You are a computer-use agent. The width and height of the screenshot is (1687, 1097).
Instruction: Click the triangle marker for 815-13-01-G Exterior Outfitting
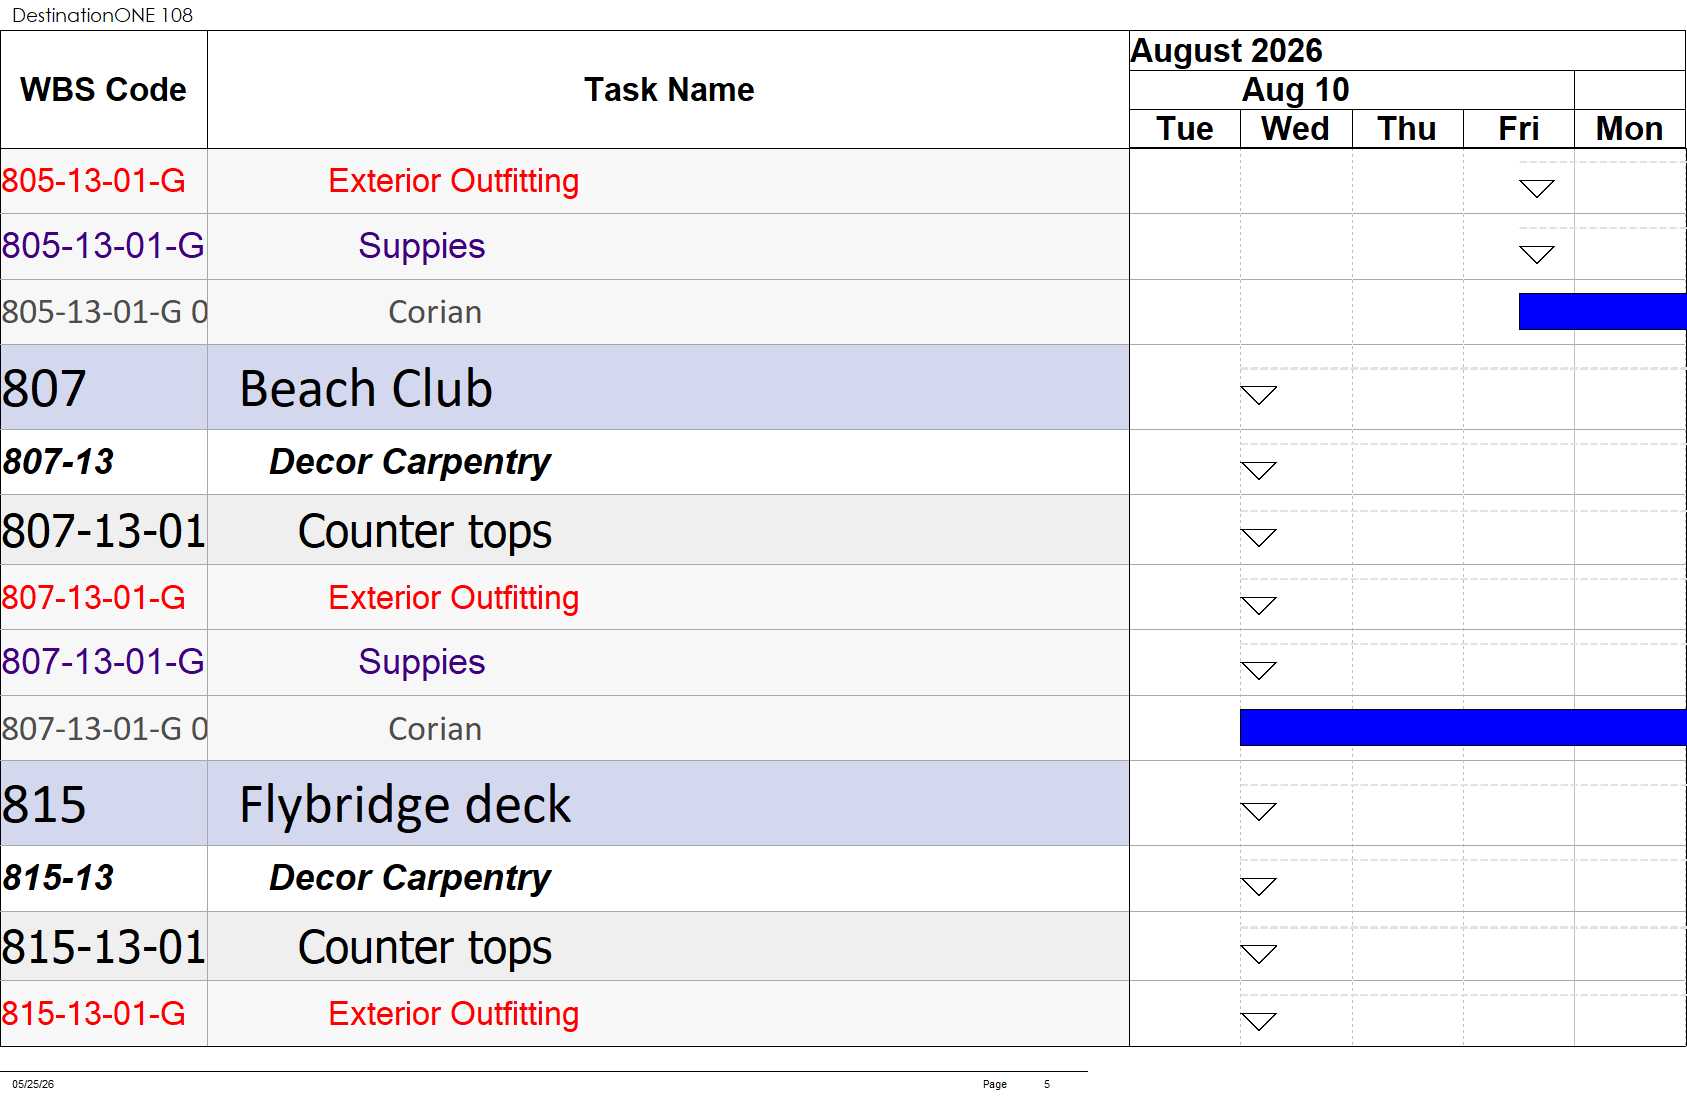click(1258, 1021)
